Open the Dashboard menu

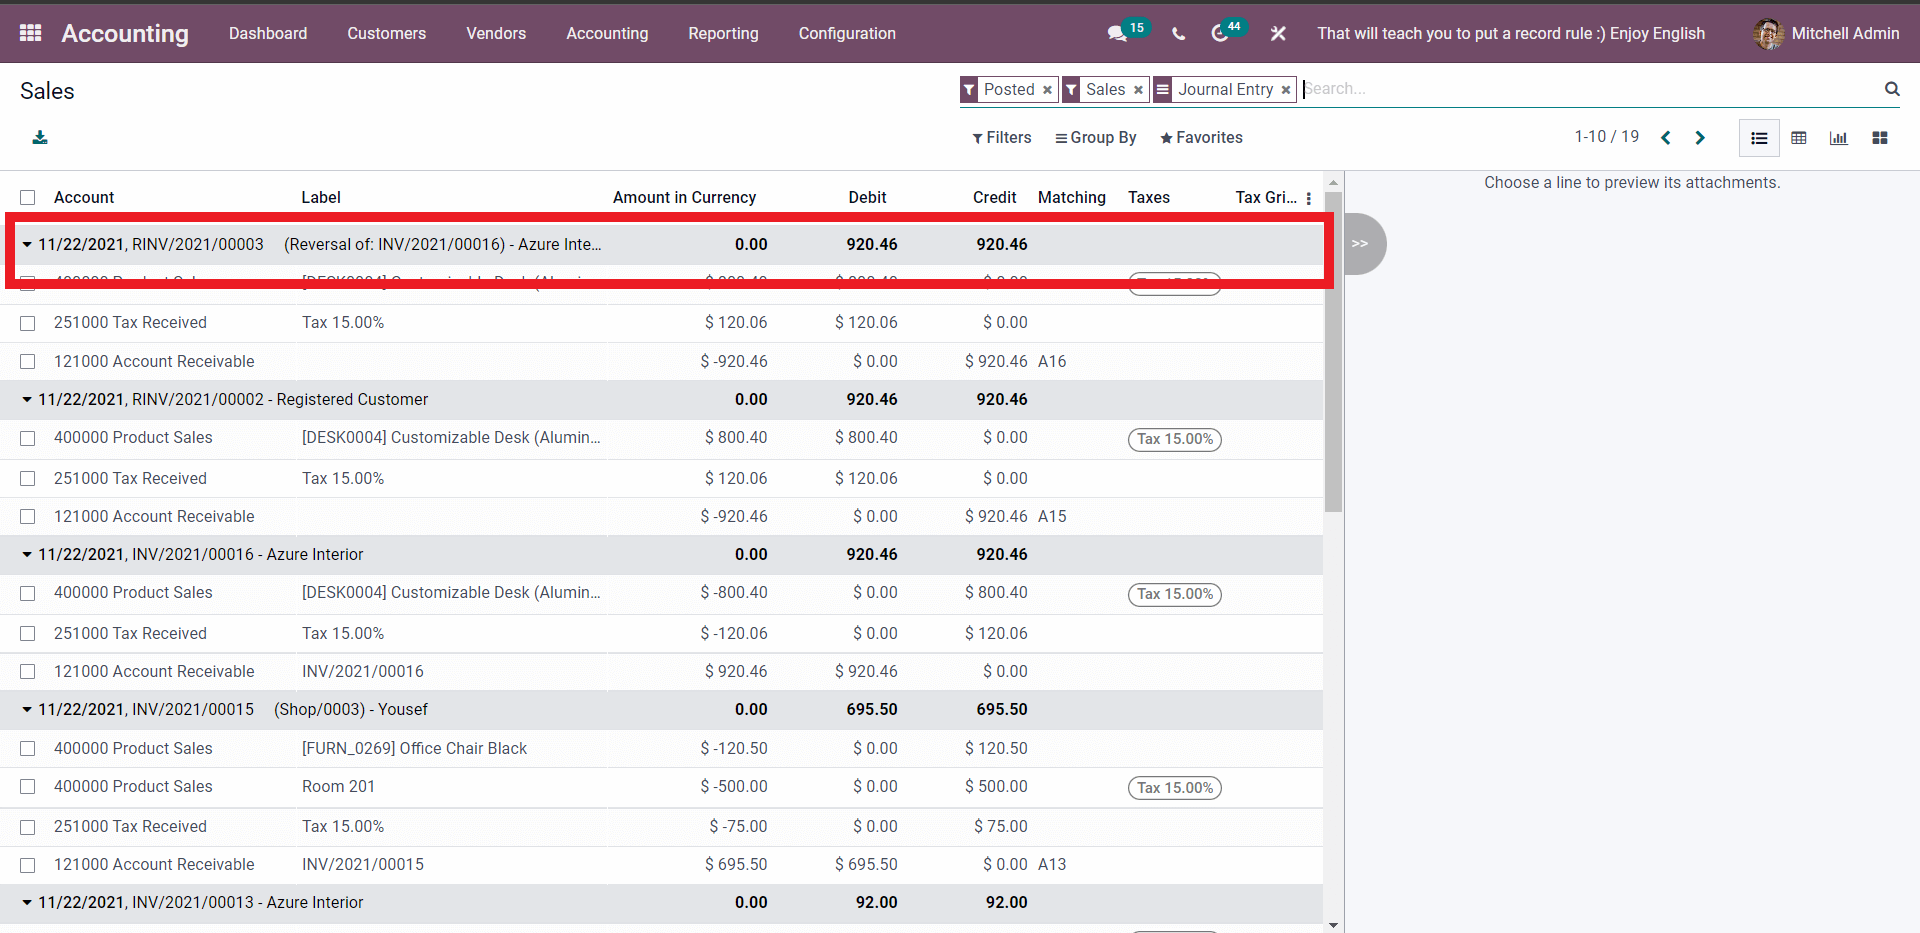click(268, 33)
